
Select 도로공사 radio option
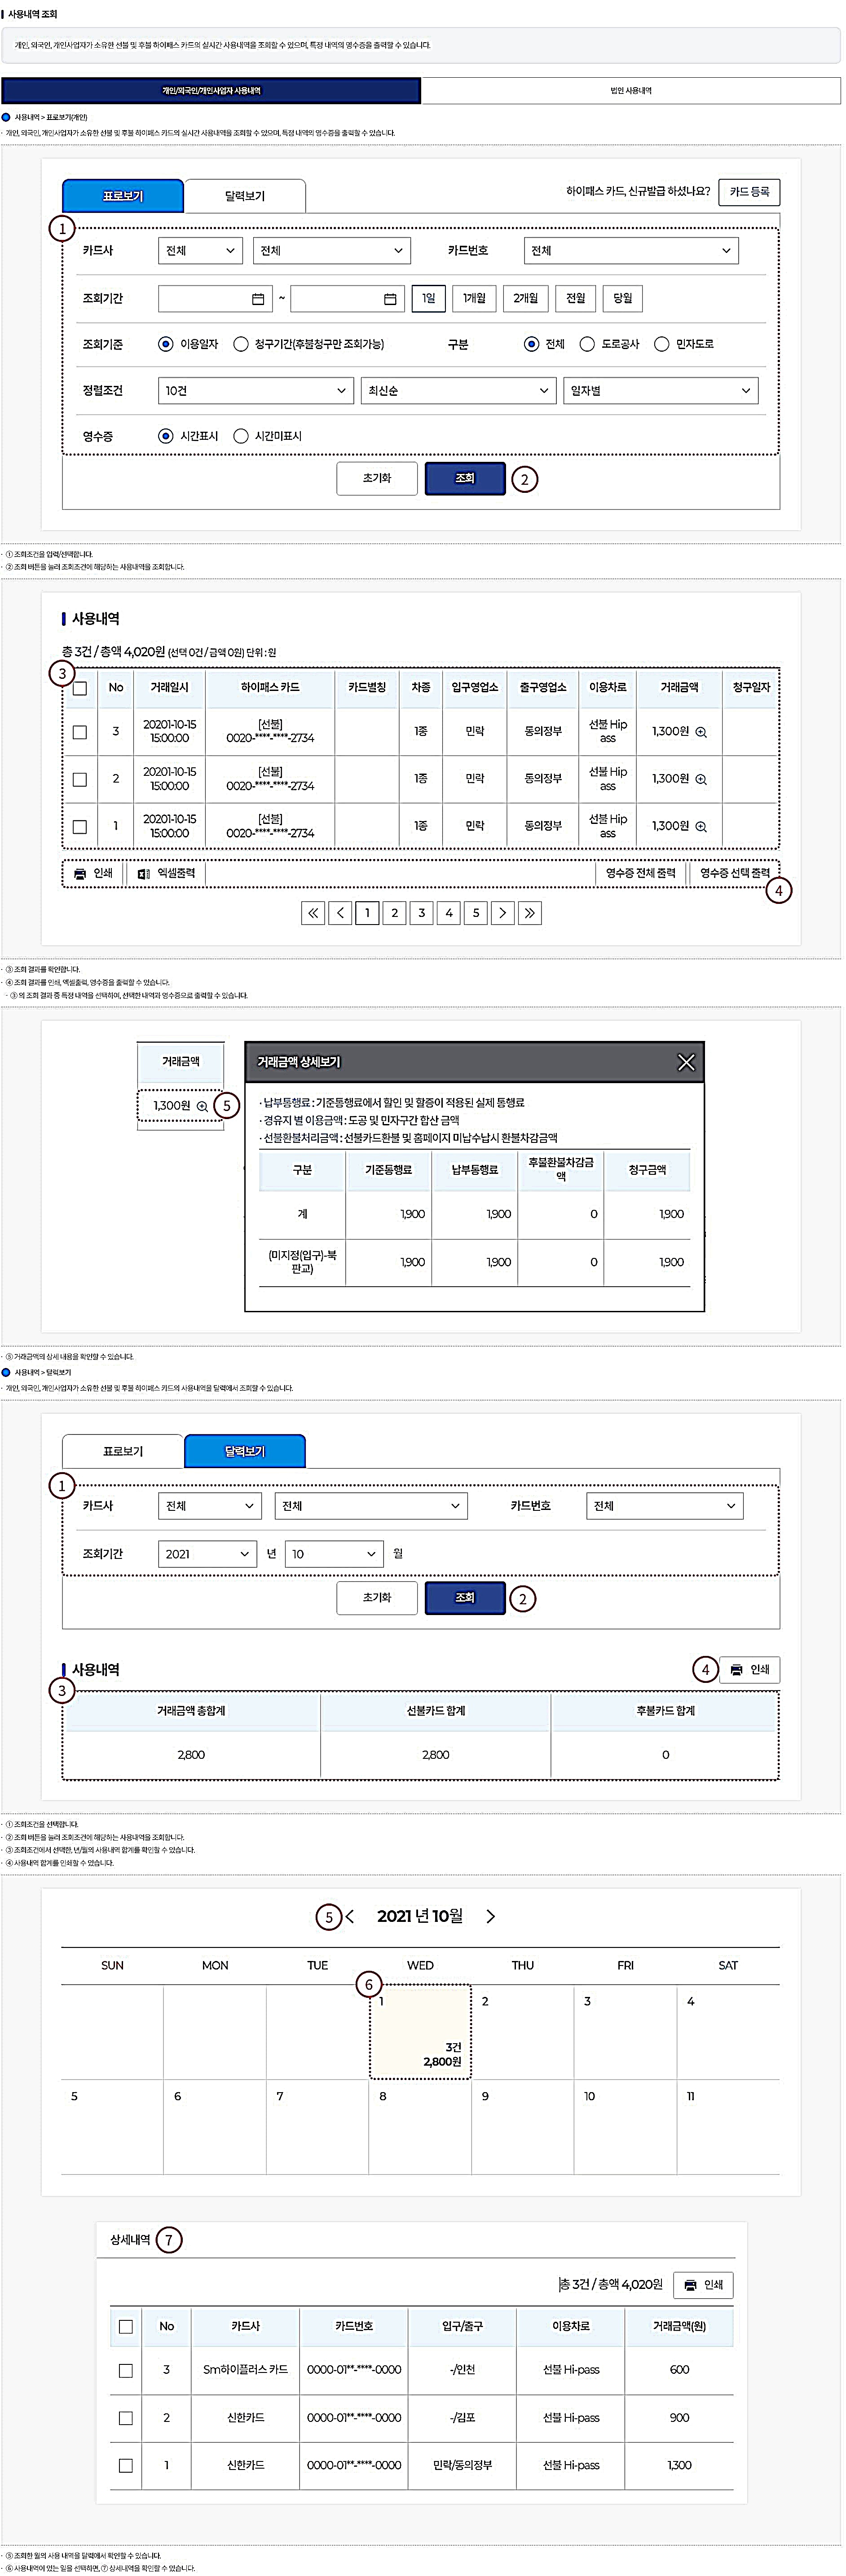click(x=588, y=344)
